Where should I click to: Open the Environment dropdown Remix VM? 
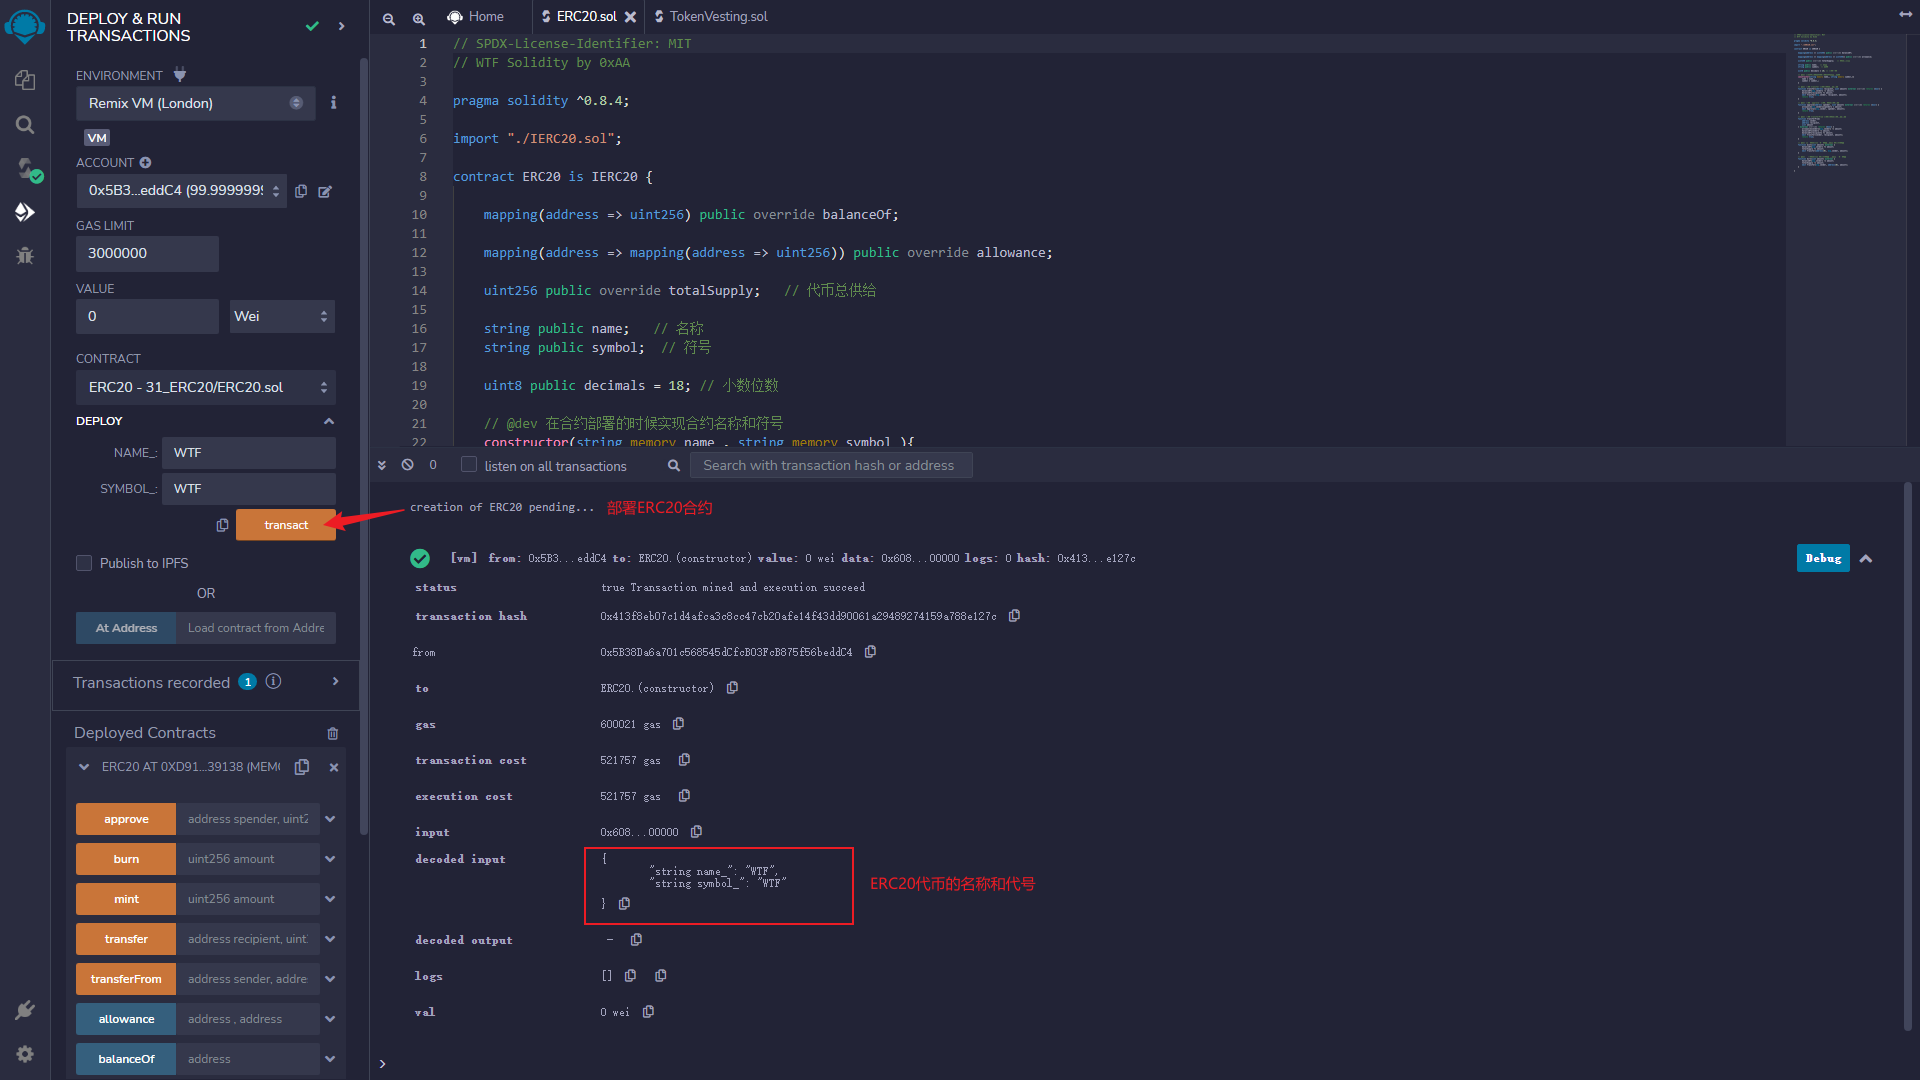pyautogui.click(x=196, y=103)
